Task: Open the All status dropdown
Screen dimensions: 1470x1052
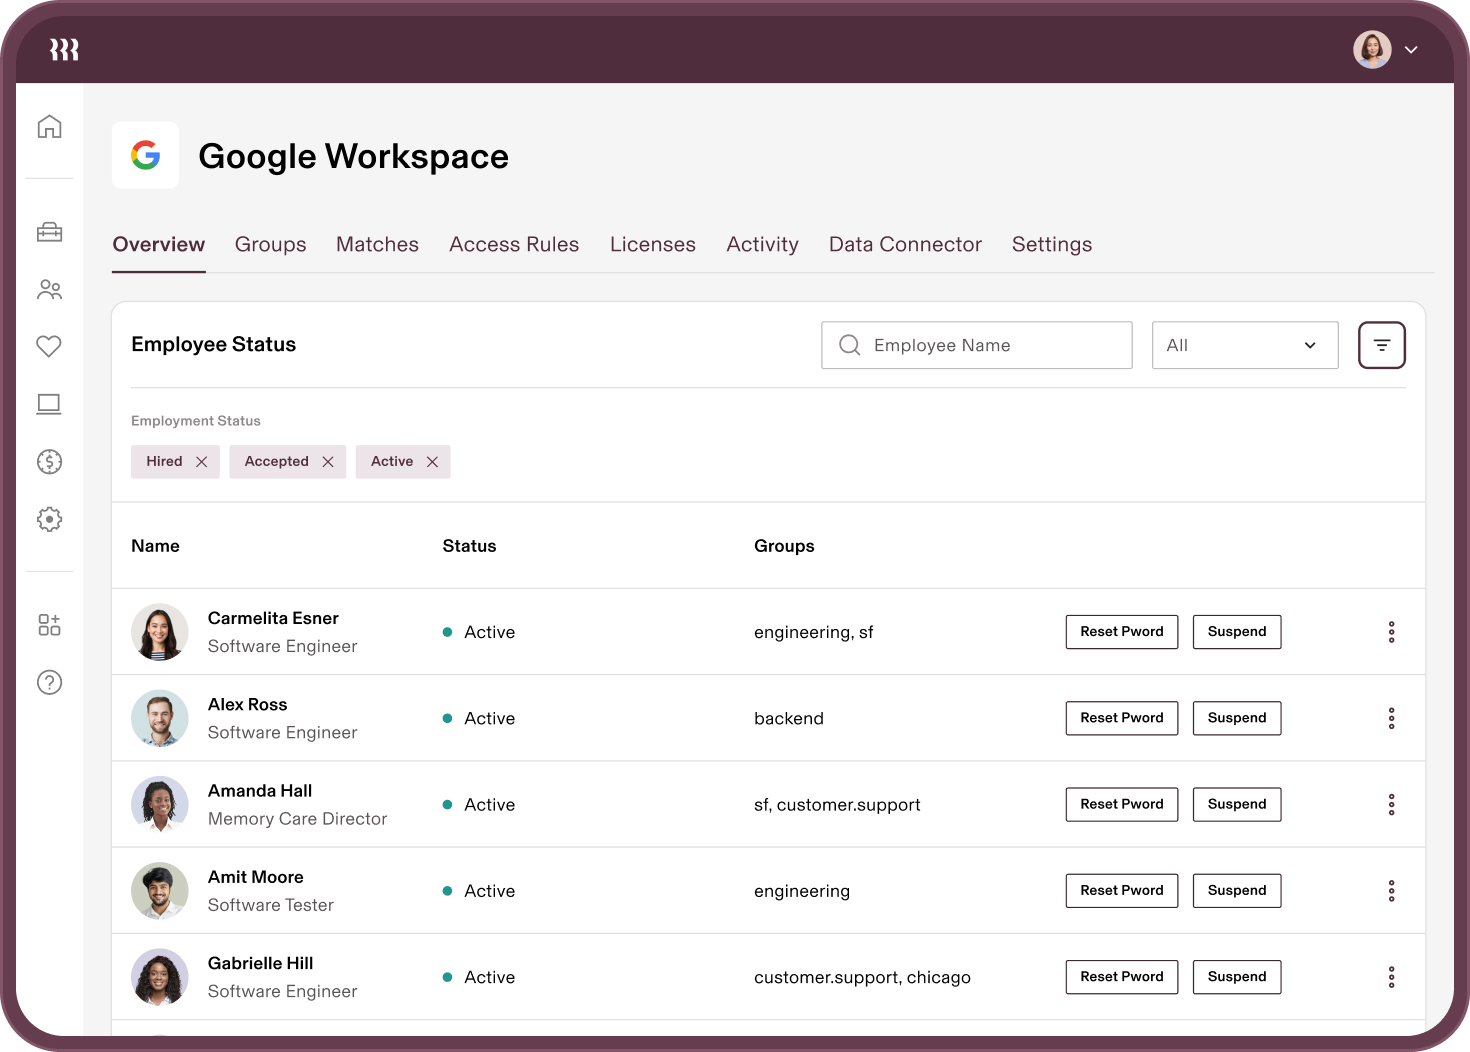Action: click(1245, 345)
